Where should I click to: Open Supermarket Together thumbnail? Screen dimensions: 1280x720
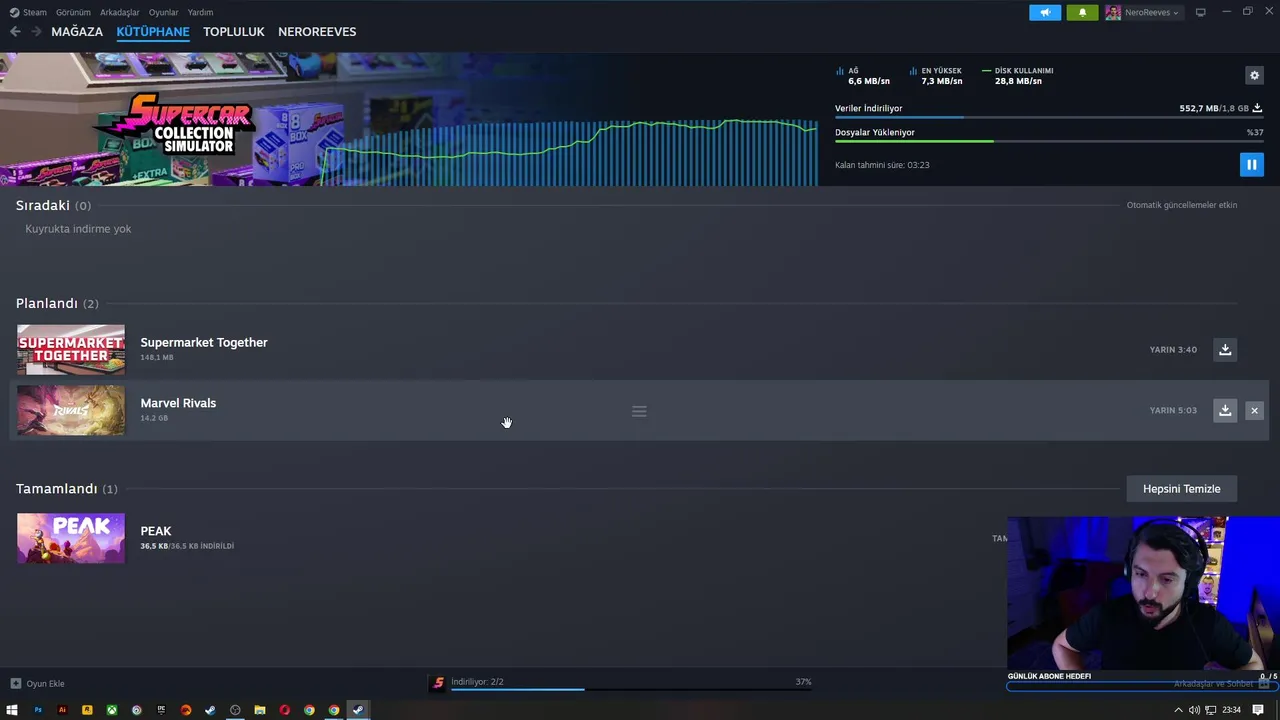pyautogui.click(x=71, y=350)
